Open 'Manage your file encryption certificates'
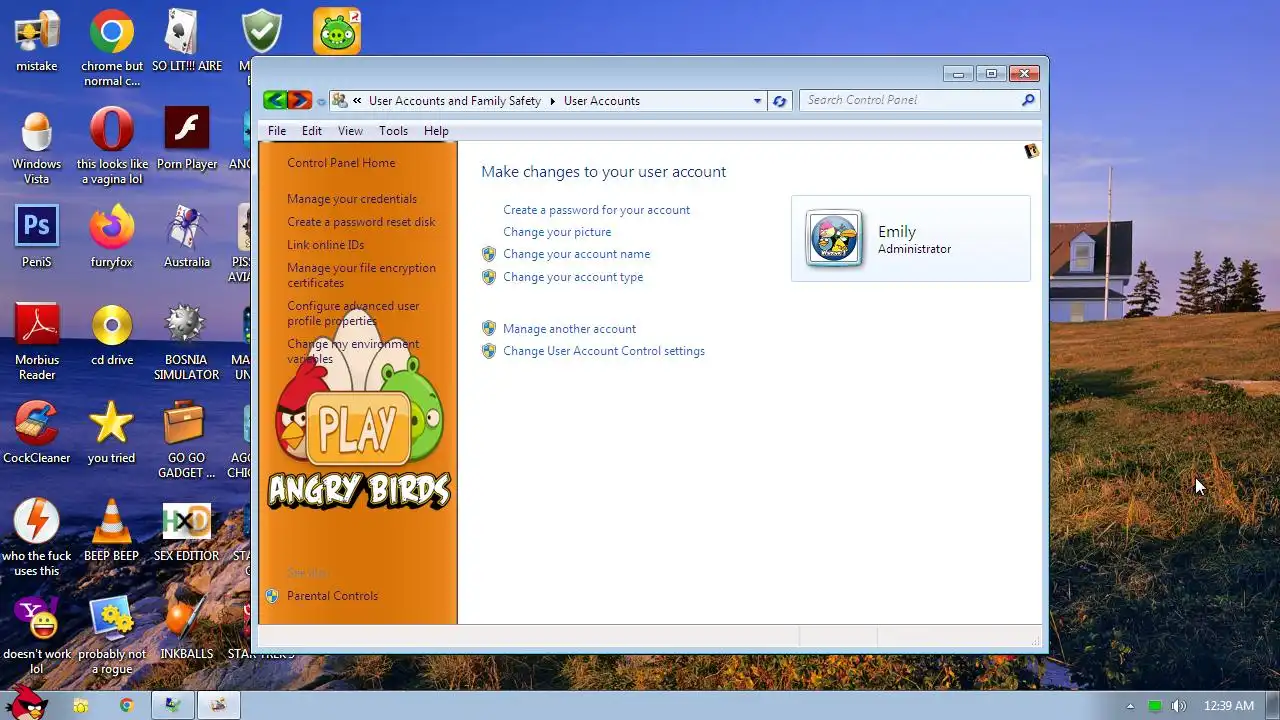 tap(361, 275)
